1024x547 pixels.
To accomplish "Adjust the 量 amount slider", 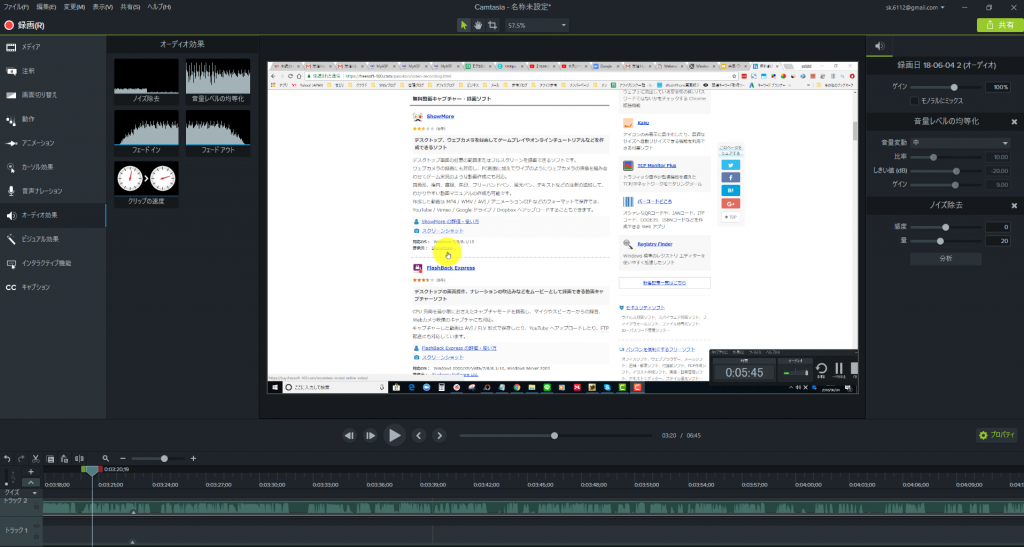I will point(946,241).
